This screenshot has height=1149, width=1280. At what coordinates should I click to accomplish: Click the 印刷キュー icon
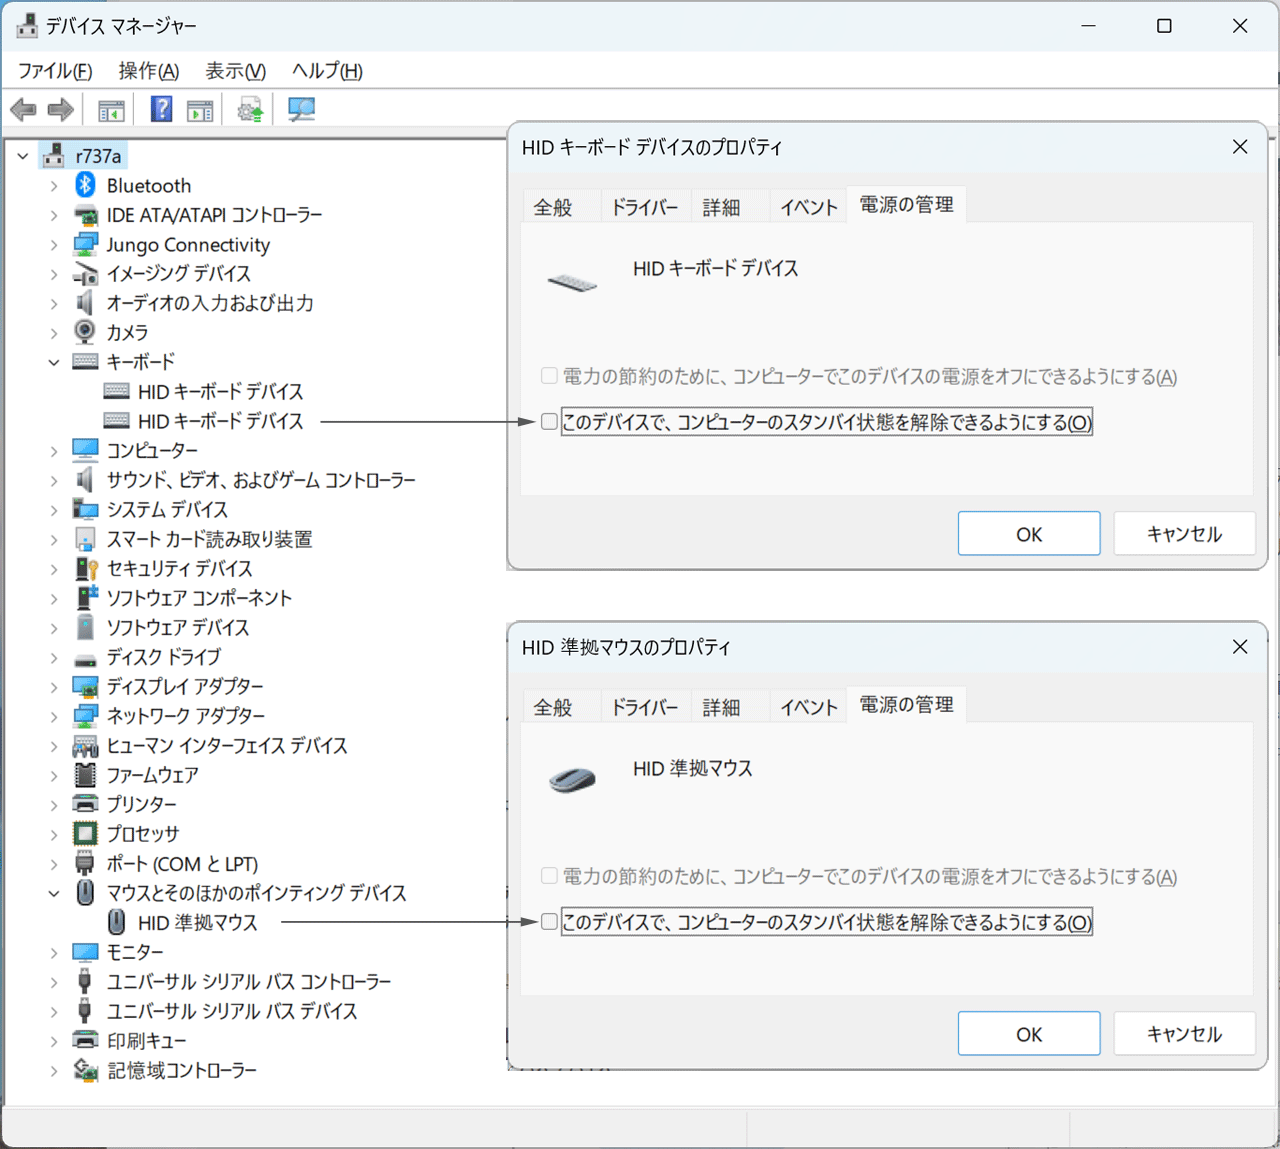(x=86, y=1040)
